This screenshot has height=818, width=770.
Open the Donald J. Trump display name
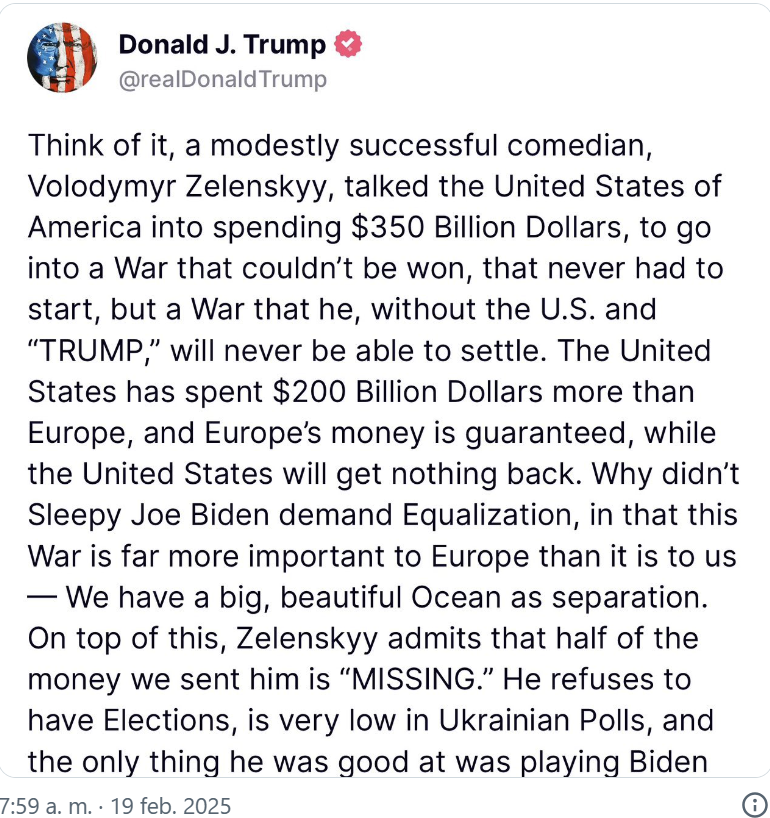pyautogui.click(x=222, y=44)
